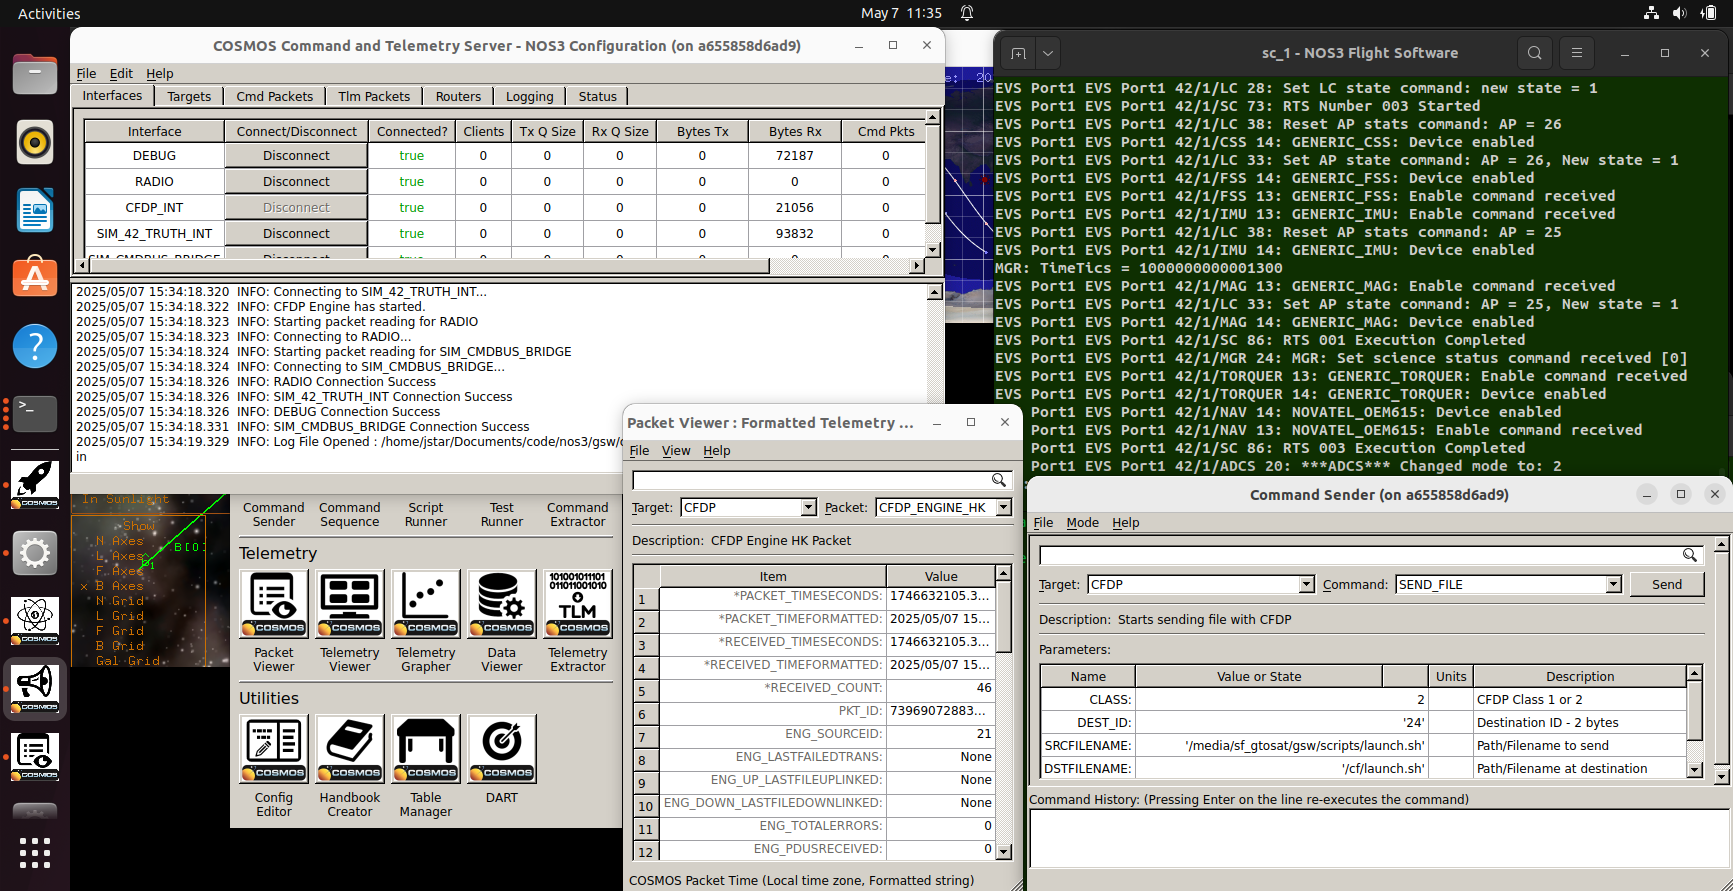
Task: Expand the Target dropdown in Packet Viewer
Action: tap(808, 508)
